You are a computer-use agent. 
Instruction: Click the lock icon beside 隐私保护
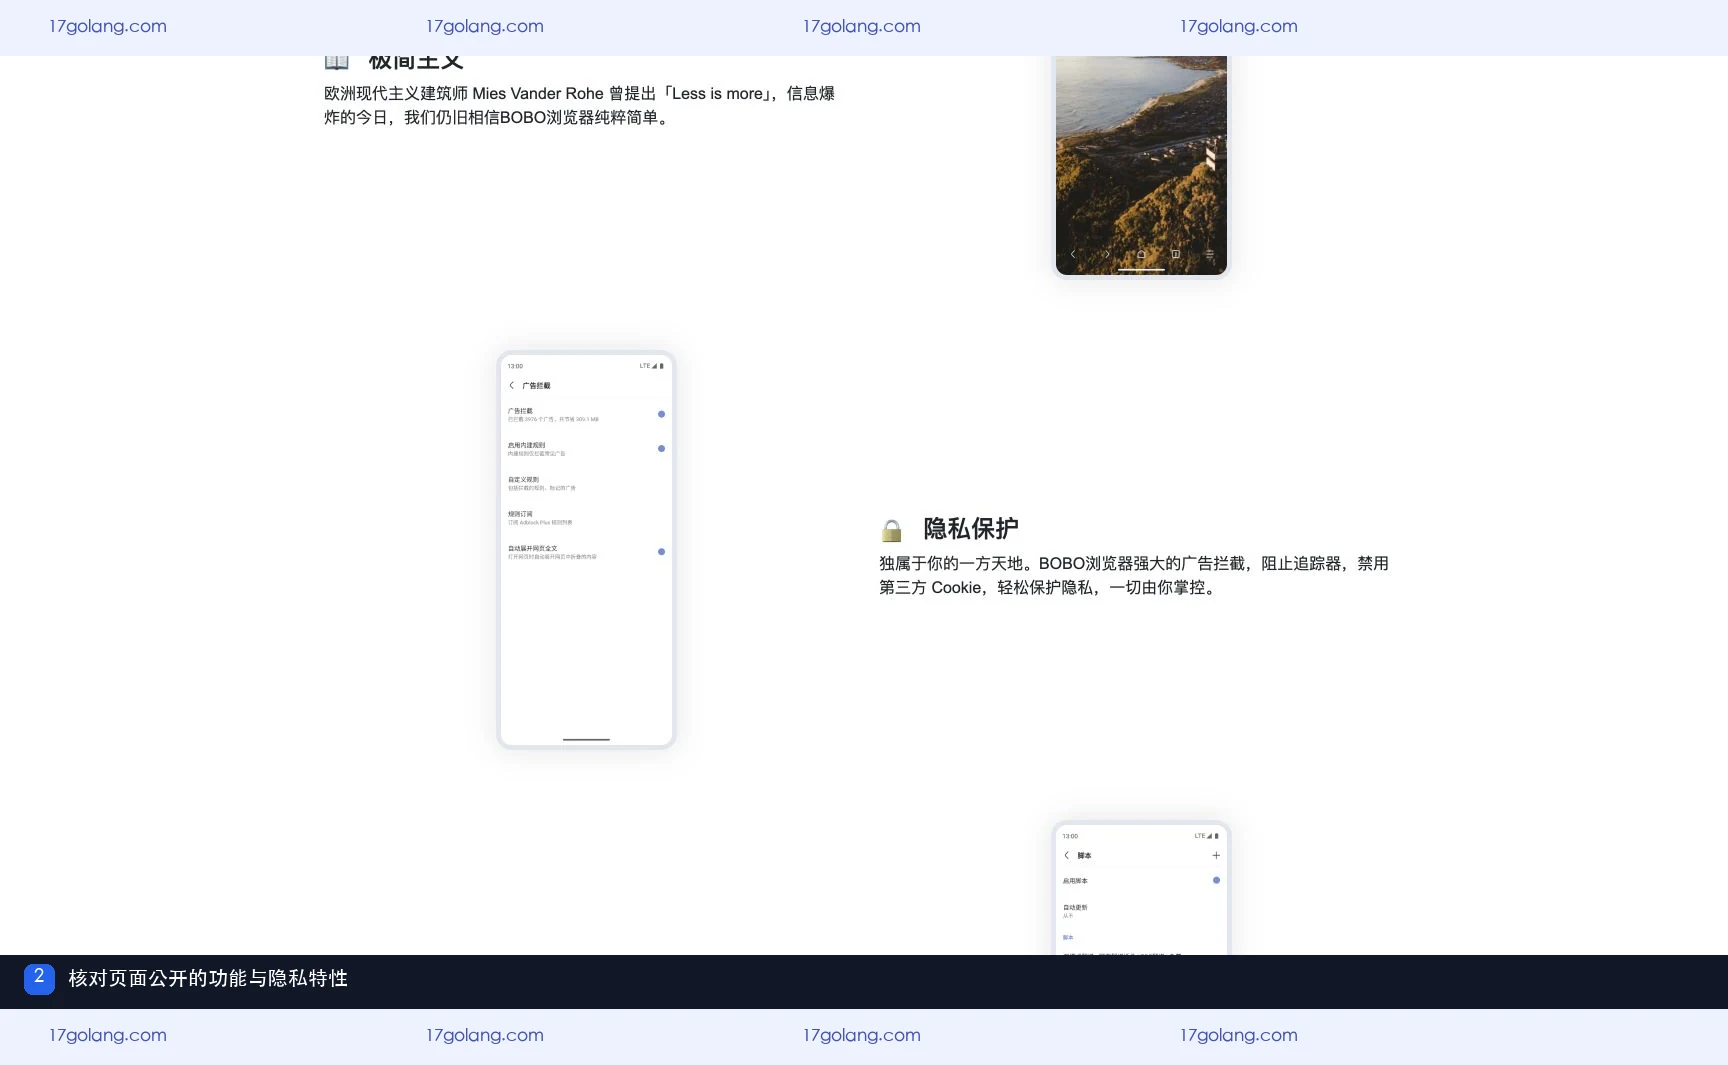pyautogui.click(x=891, y=530)
